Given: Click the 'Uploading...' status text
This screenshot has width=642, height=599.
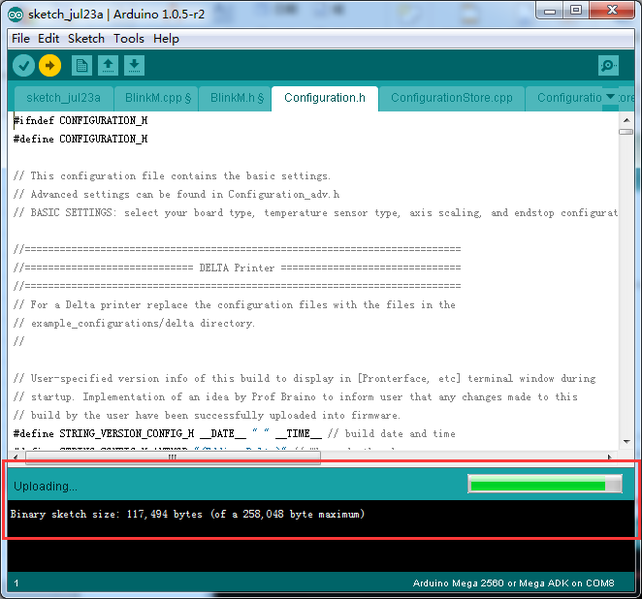Looking at the screenshot, I should [x=45, y=486].
